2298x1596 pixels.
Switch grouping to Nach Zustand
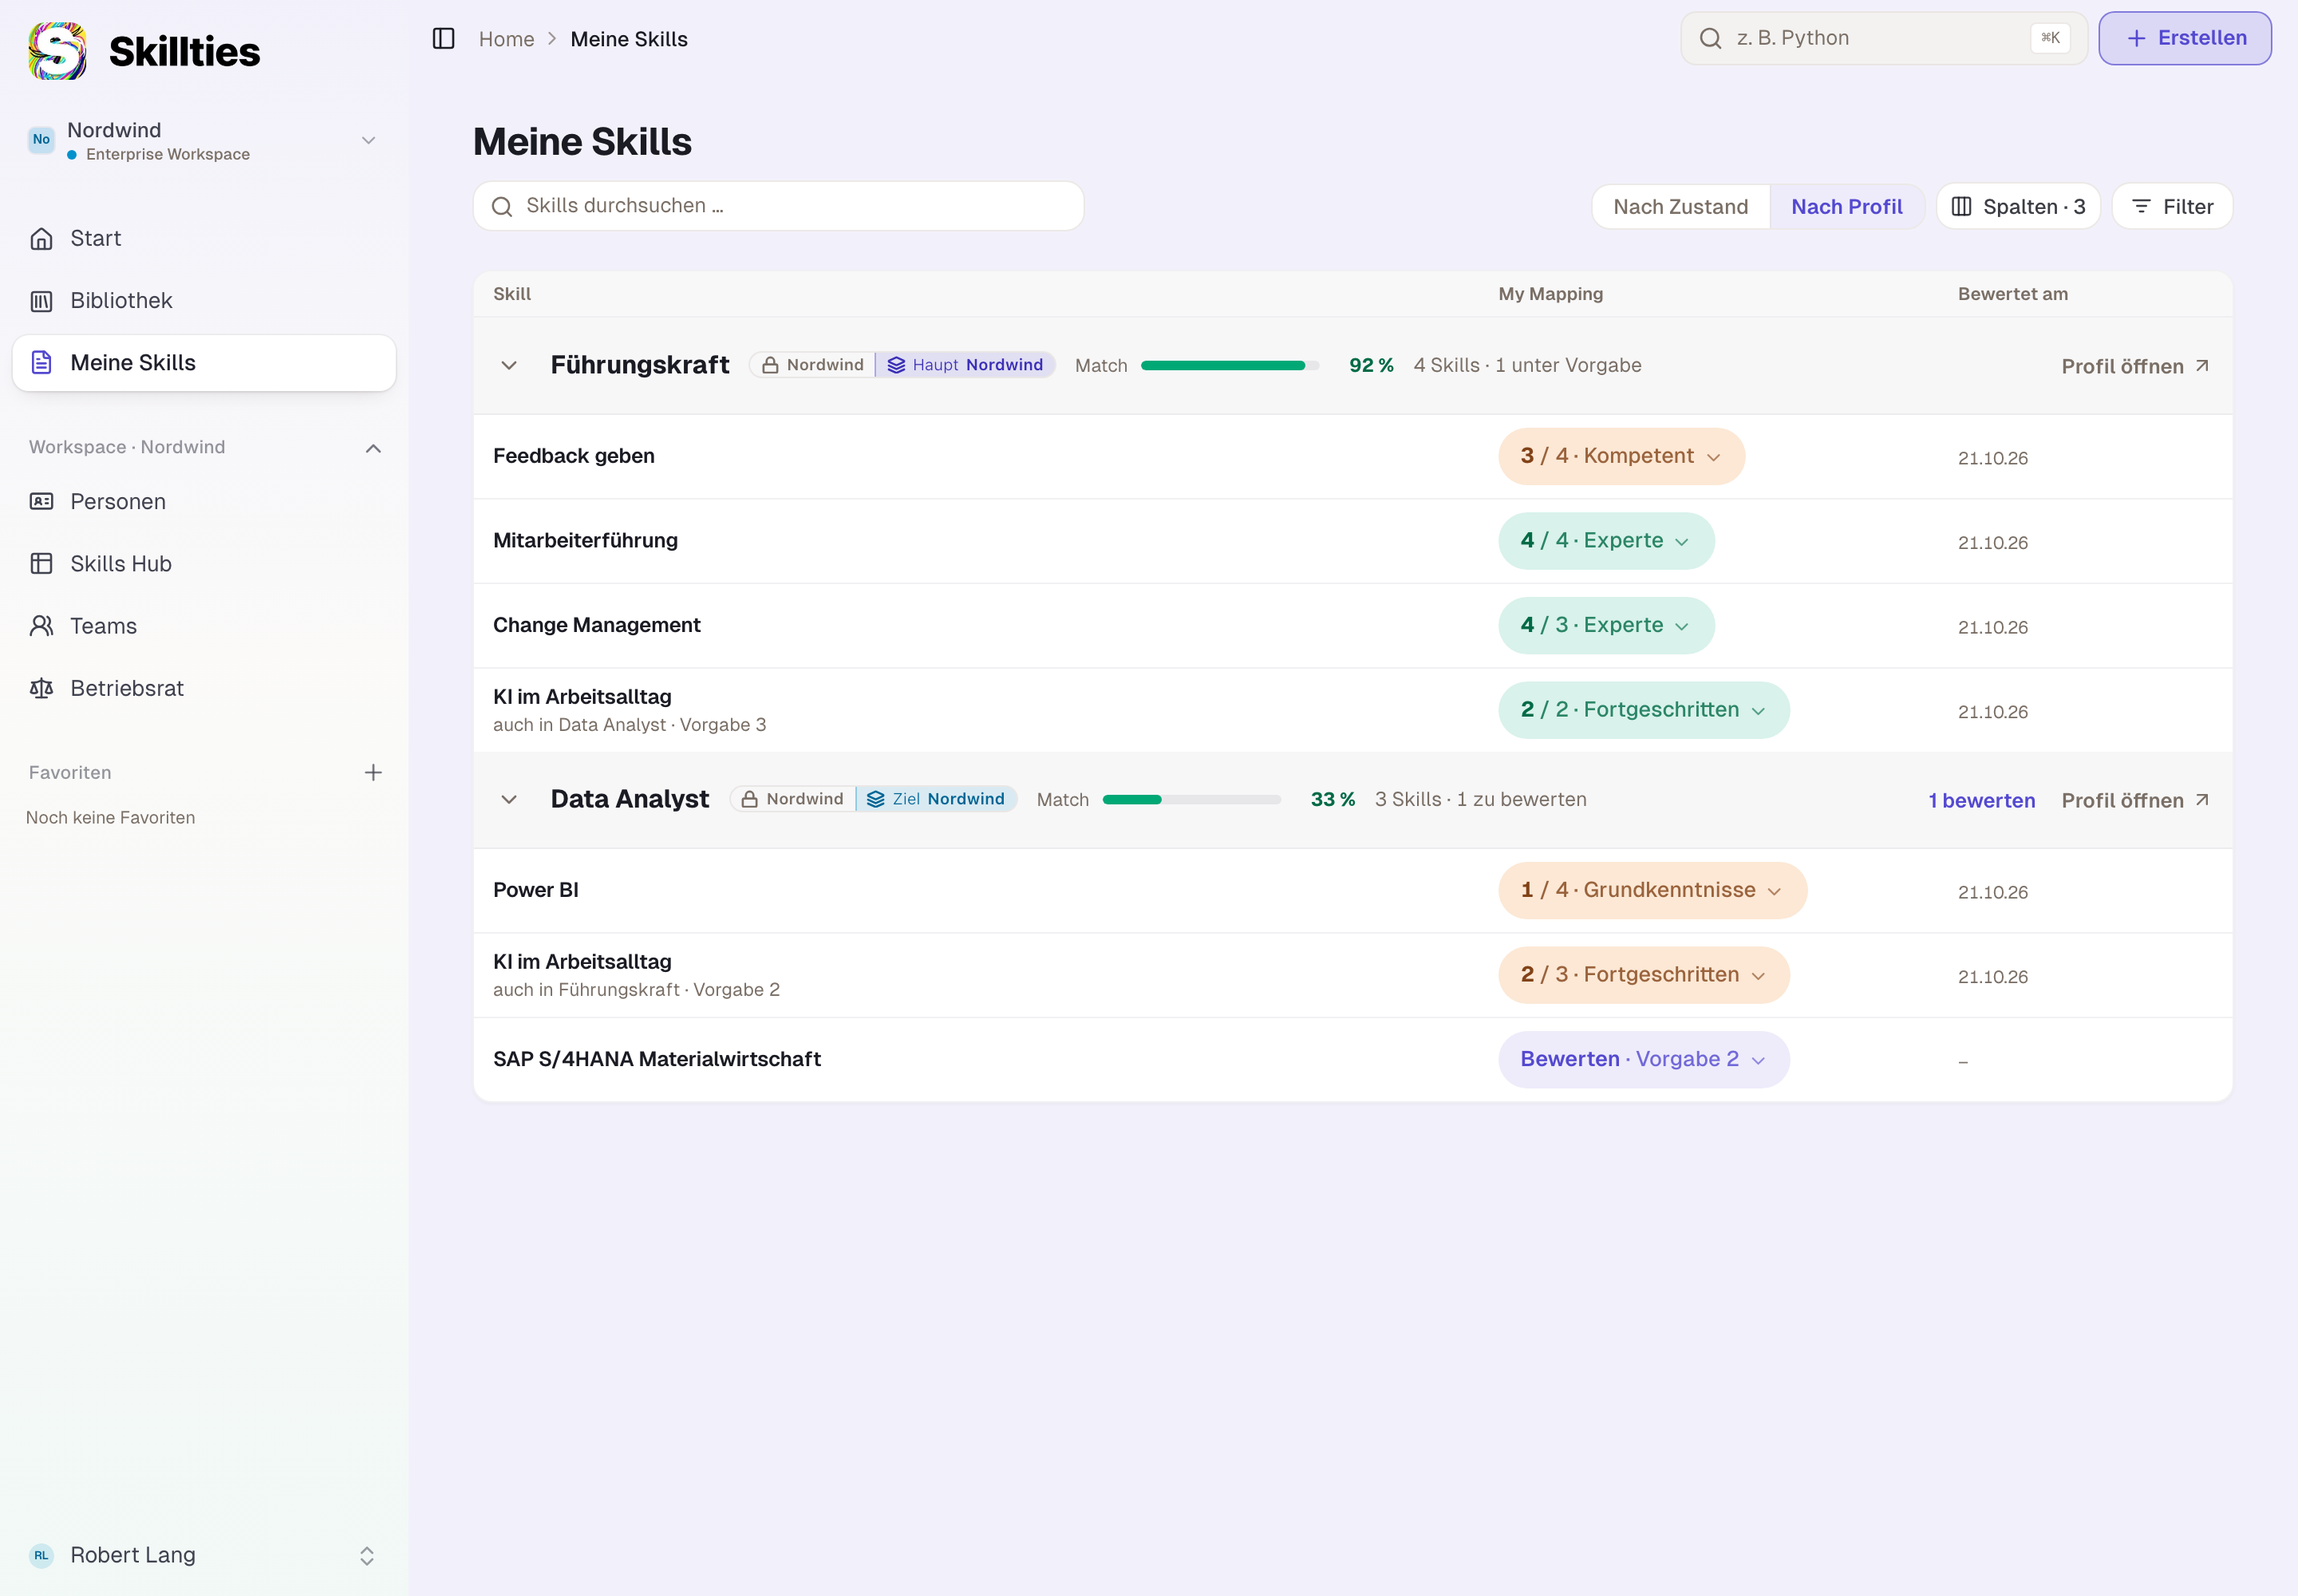pyautogui.click(x=1680, y=207)
